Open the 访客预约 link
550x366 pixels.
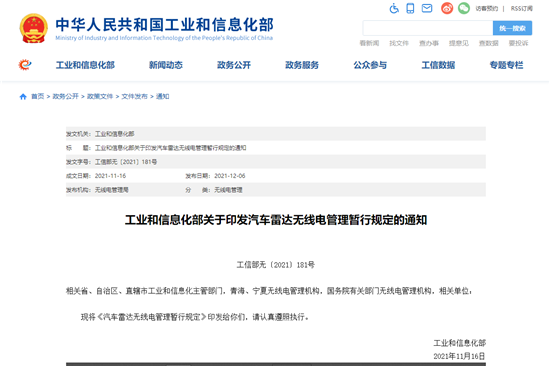coord(487,8)
